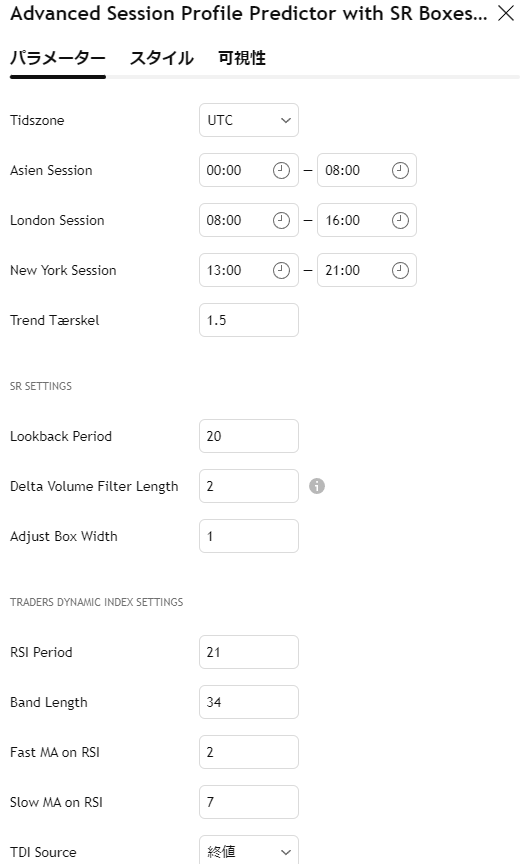Viewport: 526px width, 864px height.
Task: Click the Trend Tærskel value field
Action: point(249,320)
